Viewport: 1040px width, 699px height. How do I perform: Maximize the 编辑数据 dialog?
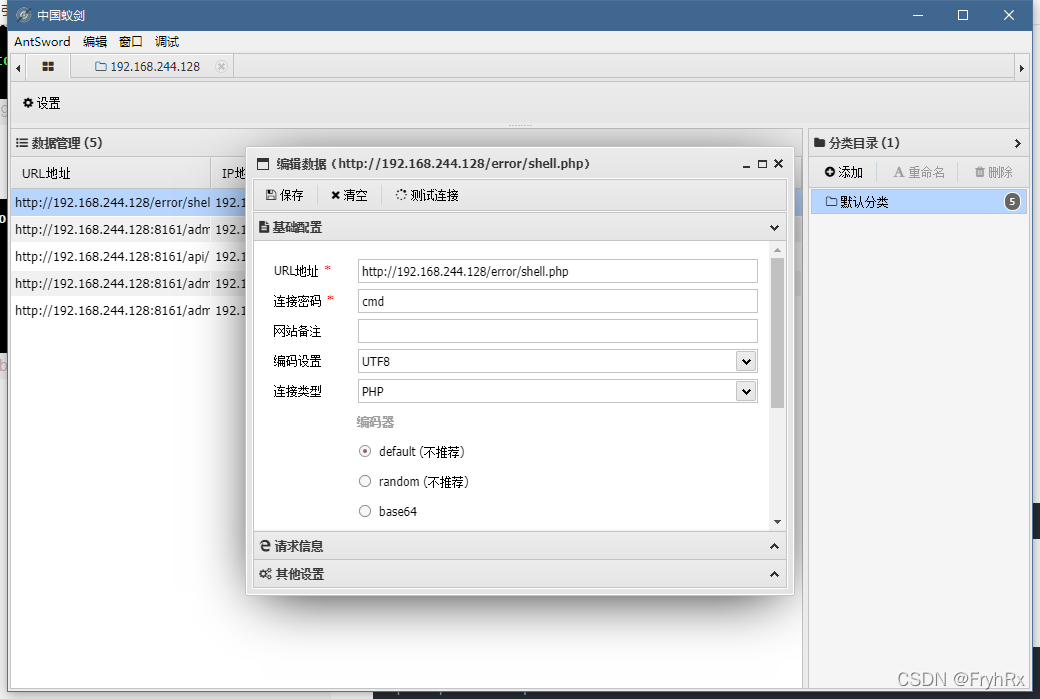point(762,164)
